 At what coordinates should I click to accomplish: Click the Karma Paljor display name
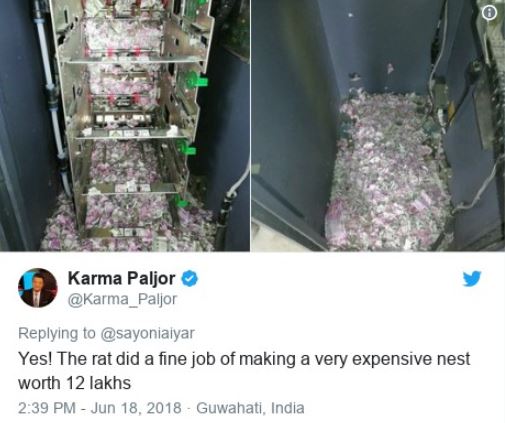coord(122,278)
